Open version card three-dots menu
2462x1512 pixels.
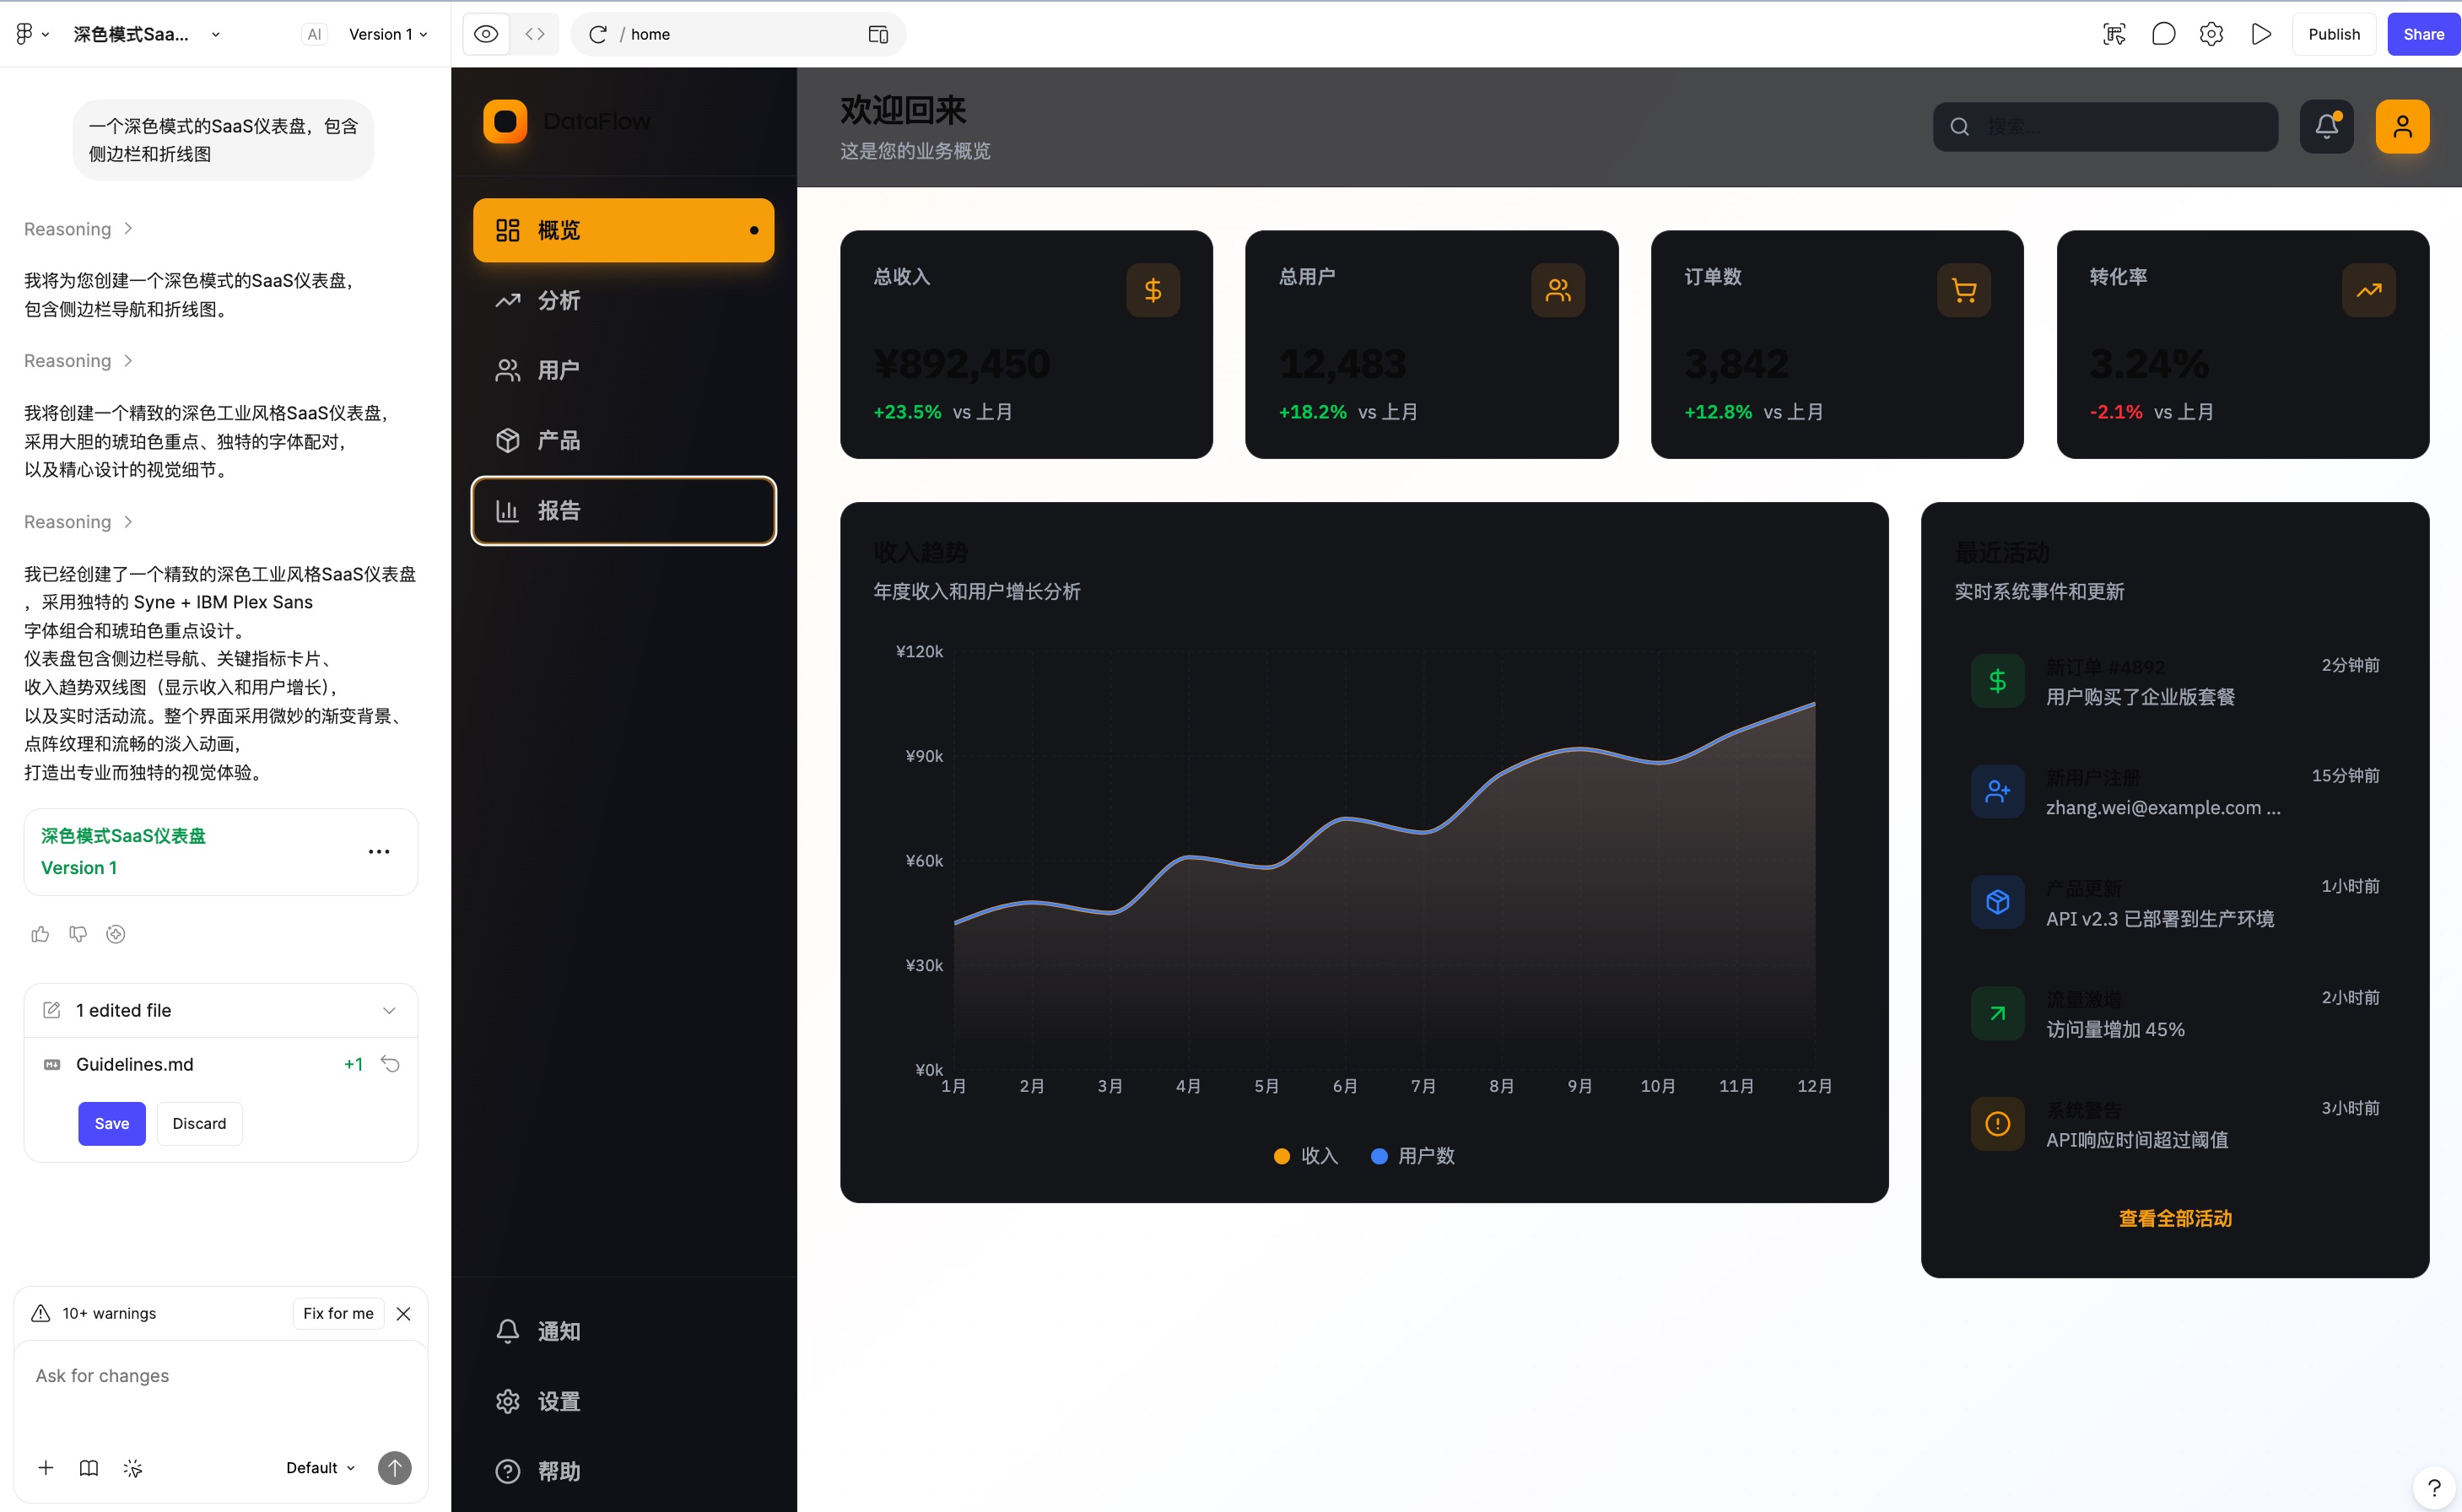tap(379, 852)
